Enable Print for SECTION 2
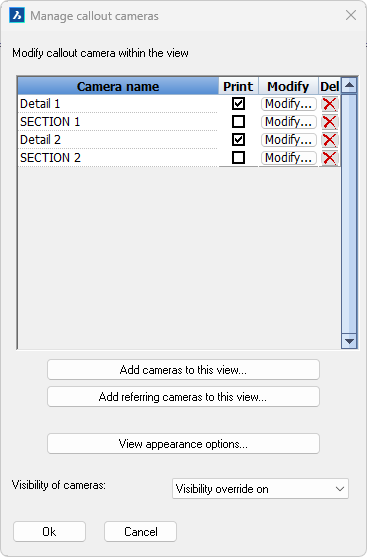Viewport: 367px width, 557px height. coord(238,157)
